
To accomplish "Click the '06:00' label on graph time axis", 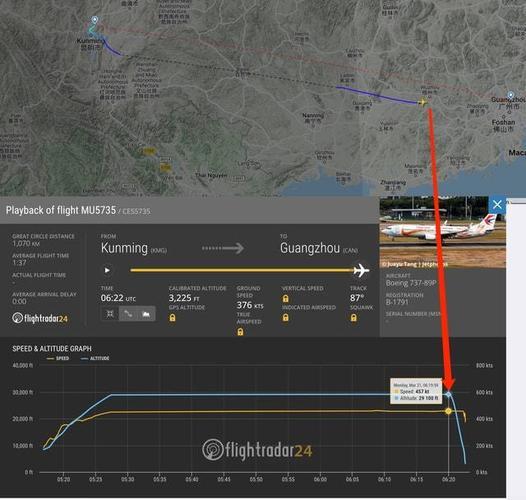I will (320, 479).
